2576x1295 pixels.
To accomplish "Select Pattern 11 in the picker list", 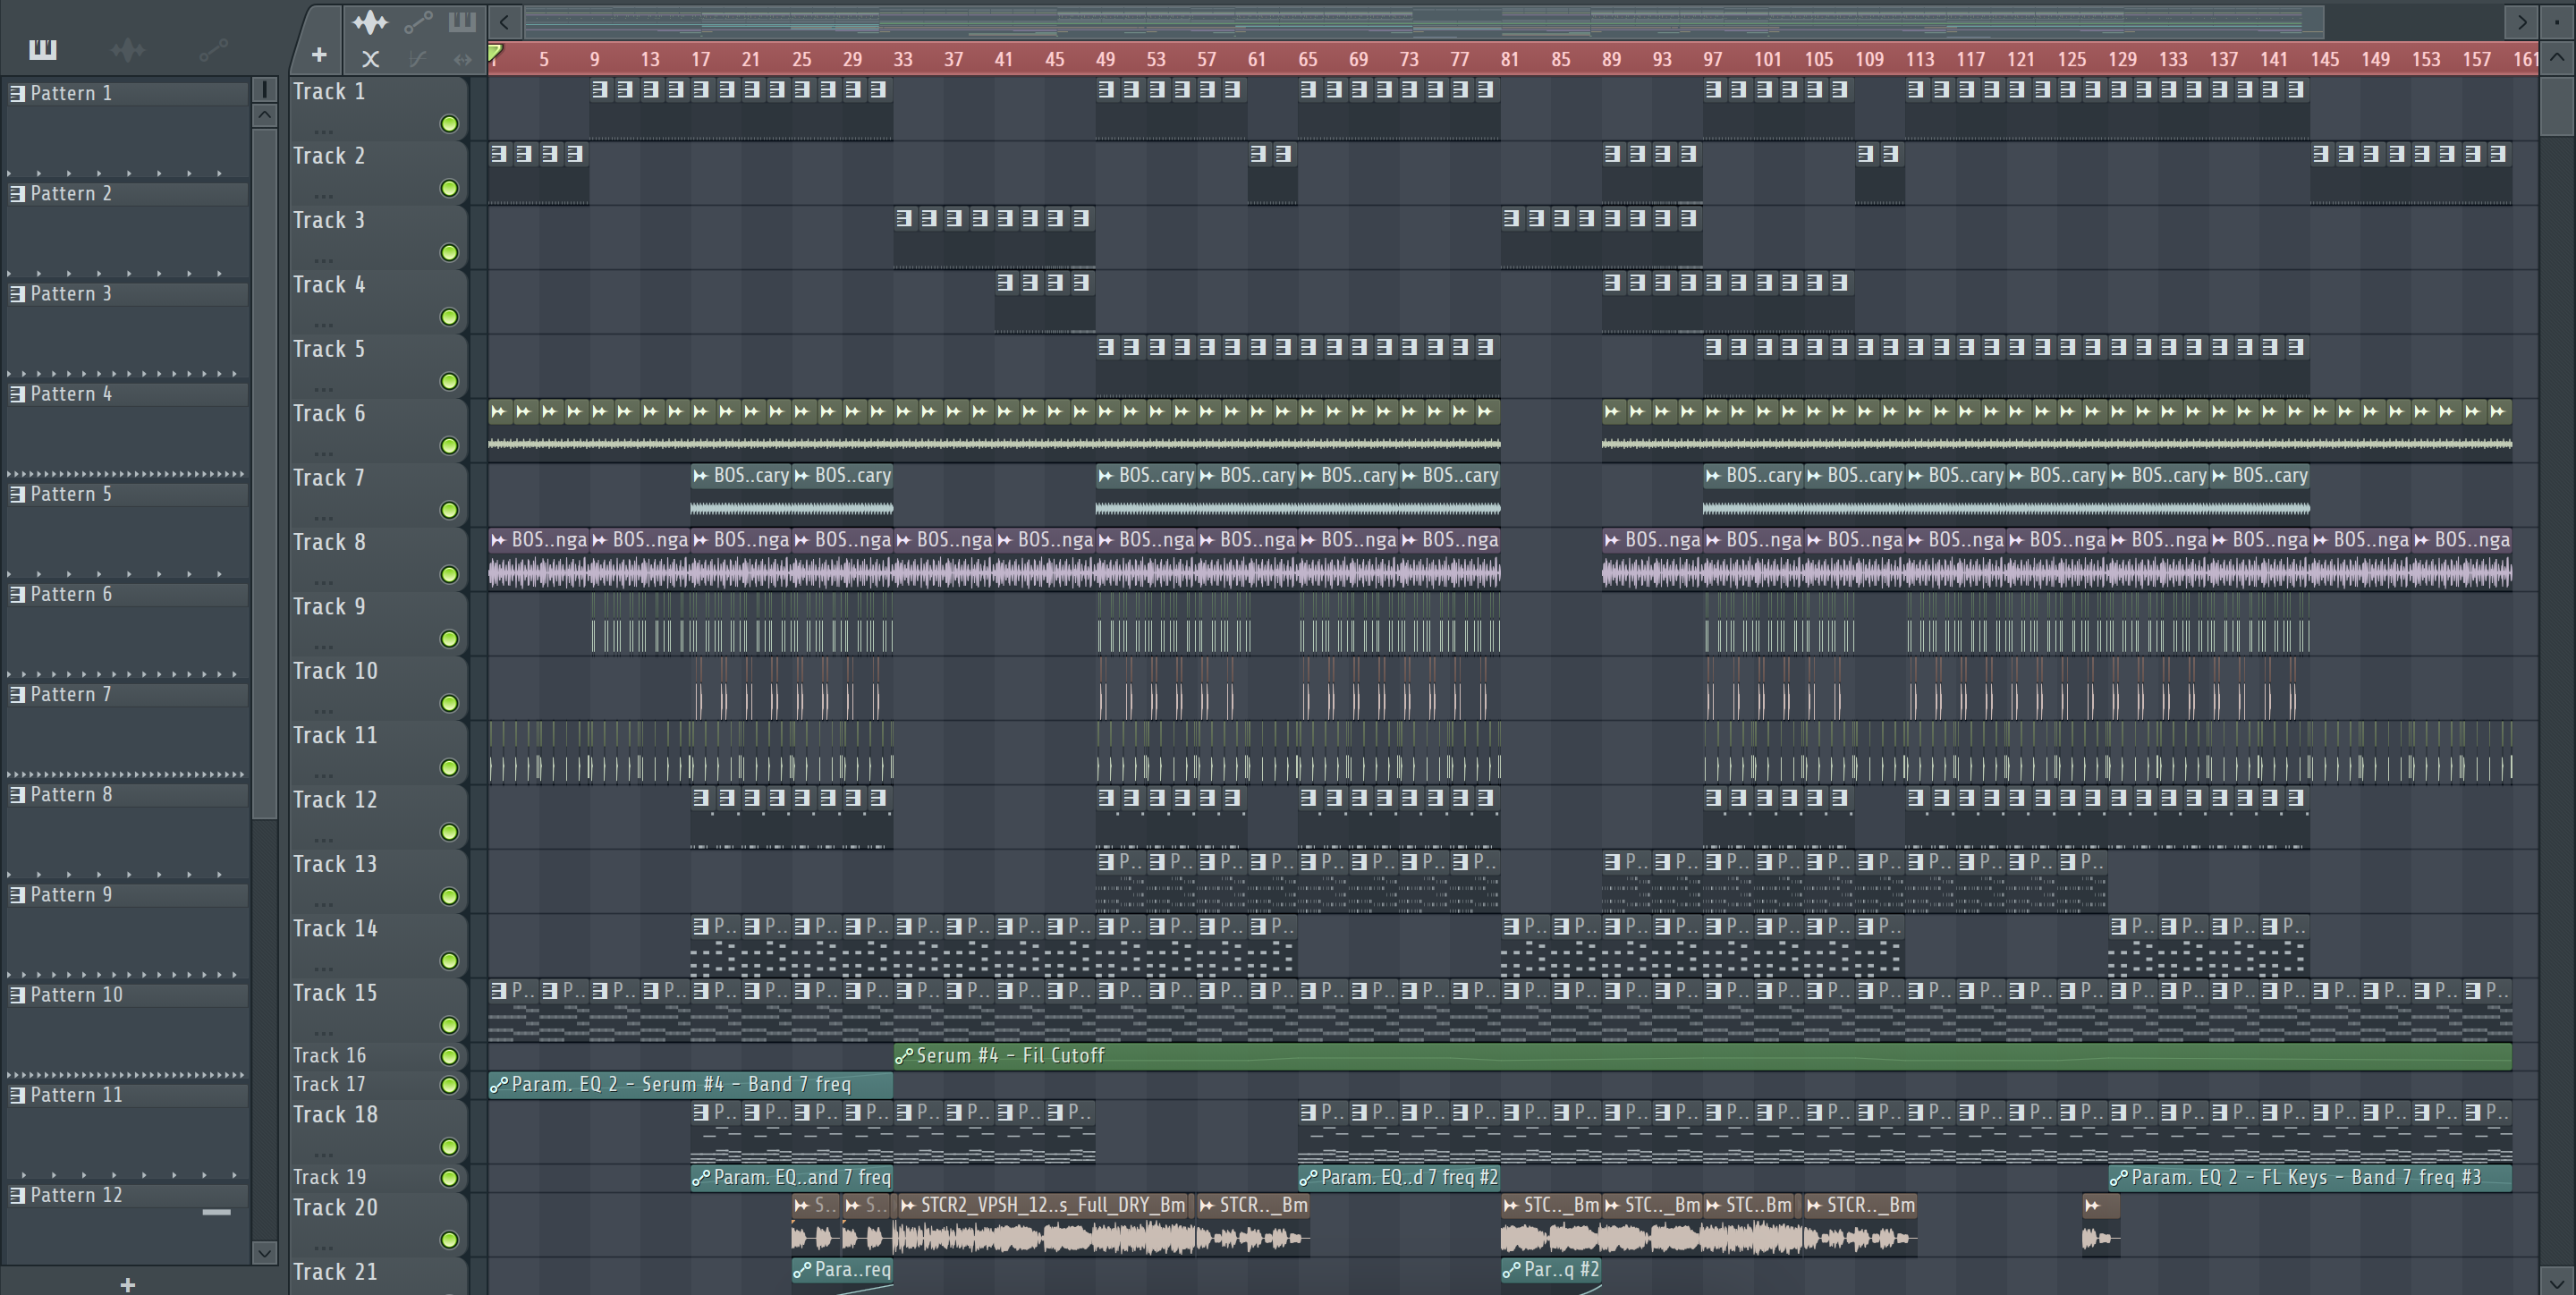I will click(127, 1095).
